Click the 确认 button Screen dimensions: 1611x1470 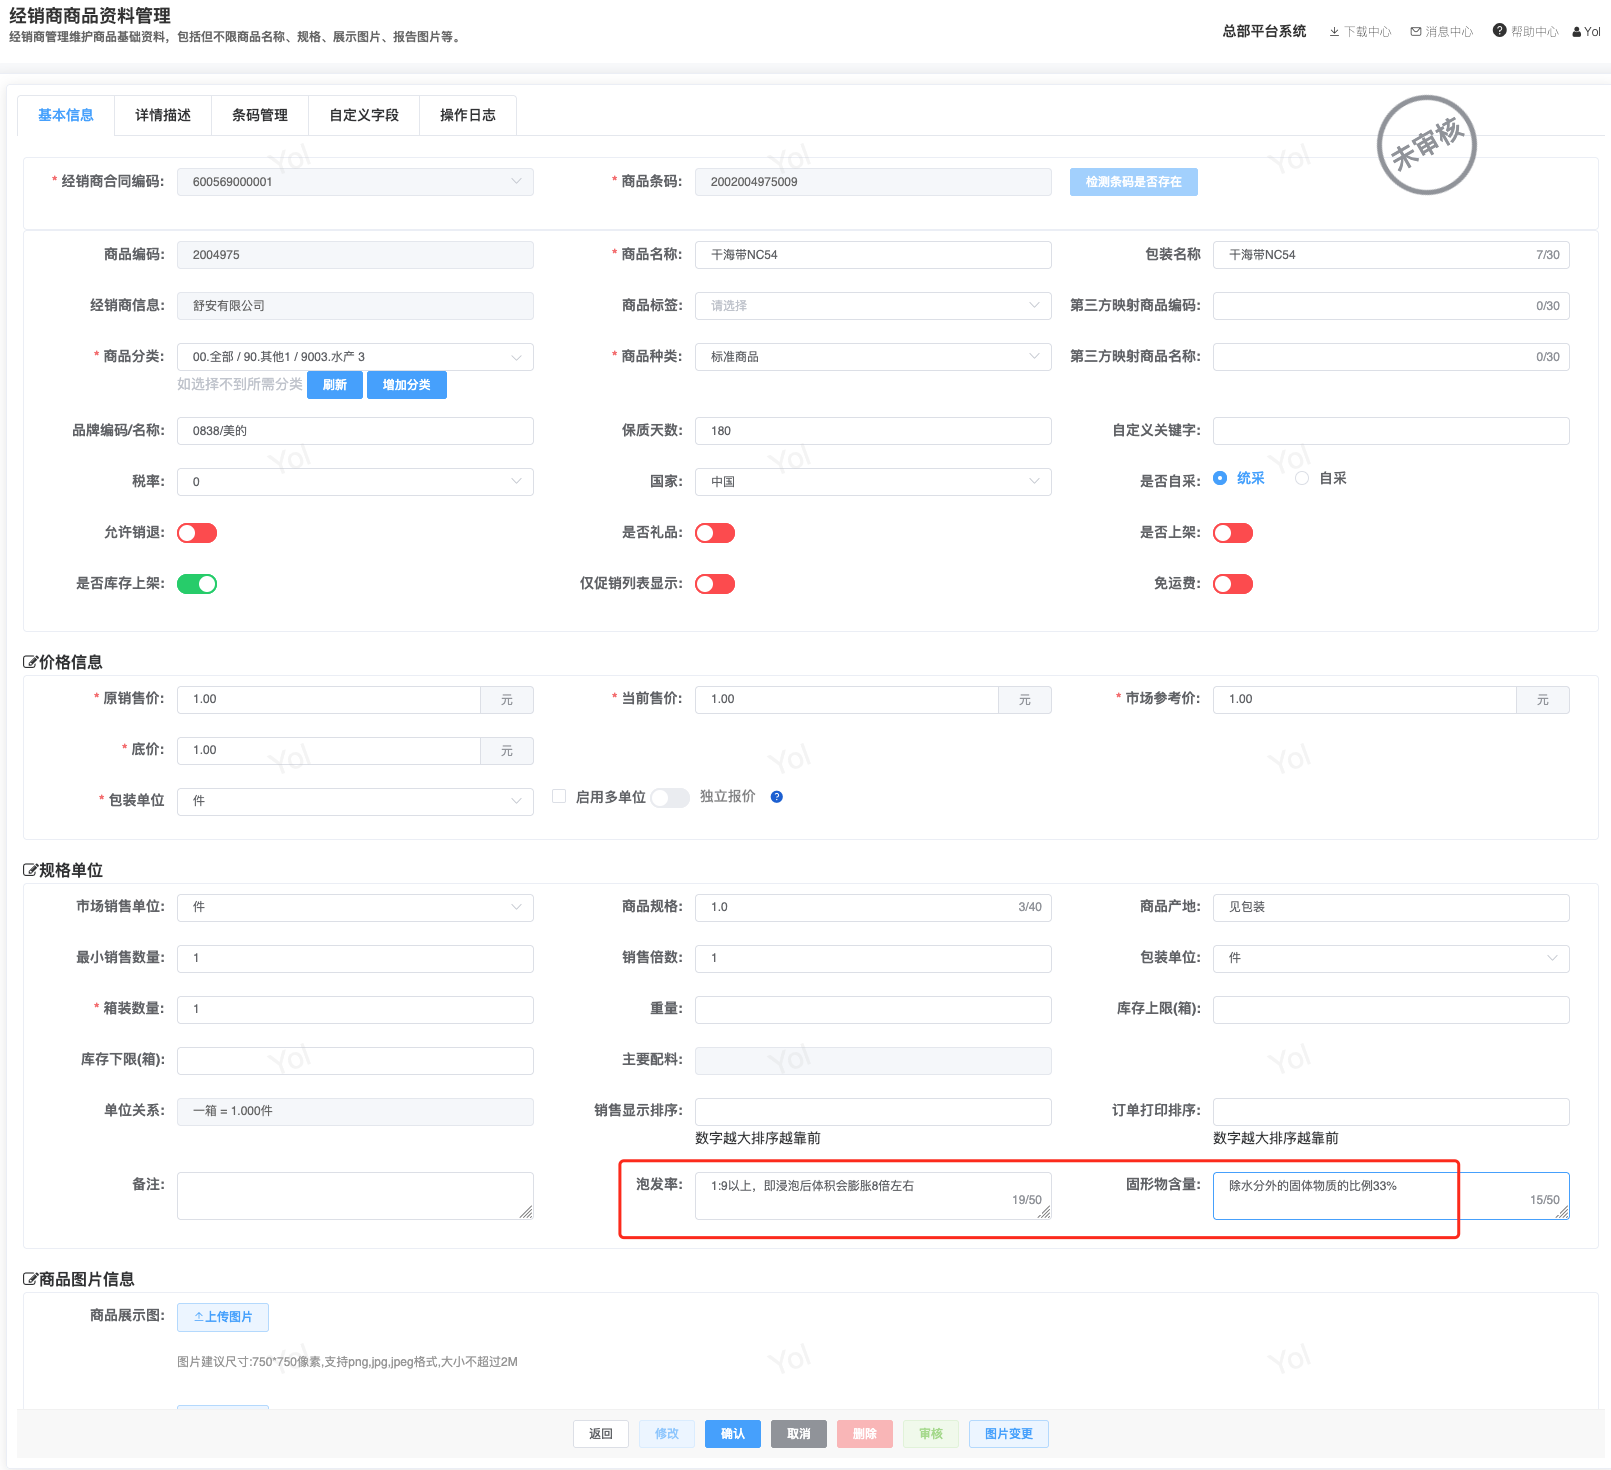click(x=733, y=1434)
